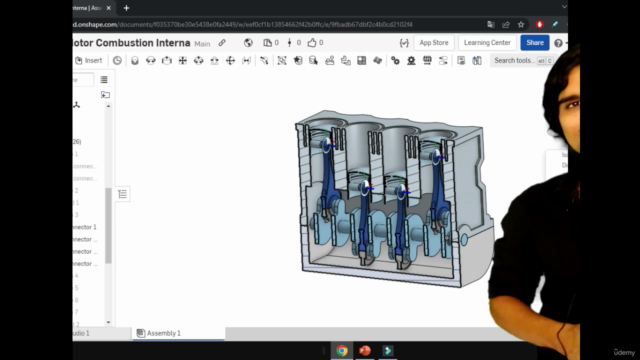Image resolution: width=640 pixels, height=360 pixels.
Task: Click the translate page icon in the address bar
Action: pyautogui.click(x=491, y=24)
